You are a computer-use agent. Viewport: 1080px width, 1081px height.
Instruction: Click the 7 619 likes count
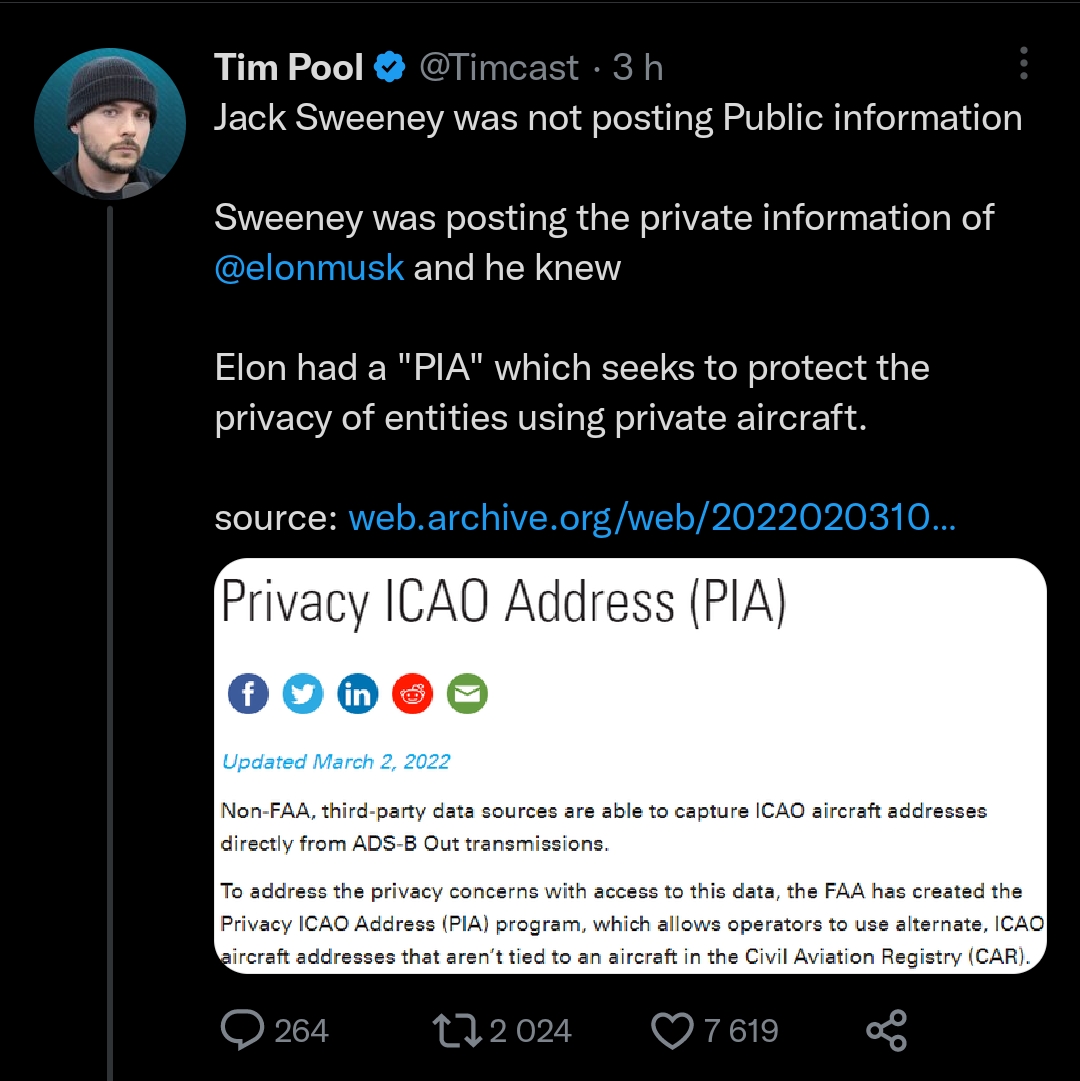(741, 1031)
